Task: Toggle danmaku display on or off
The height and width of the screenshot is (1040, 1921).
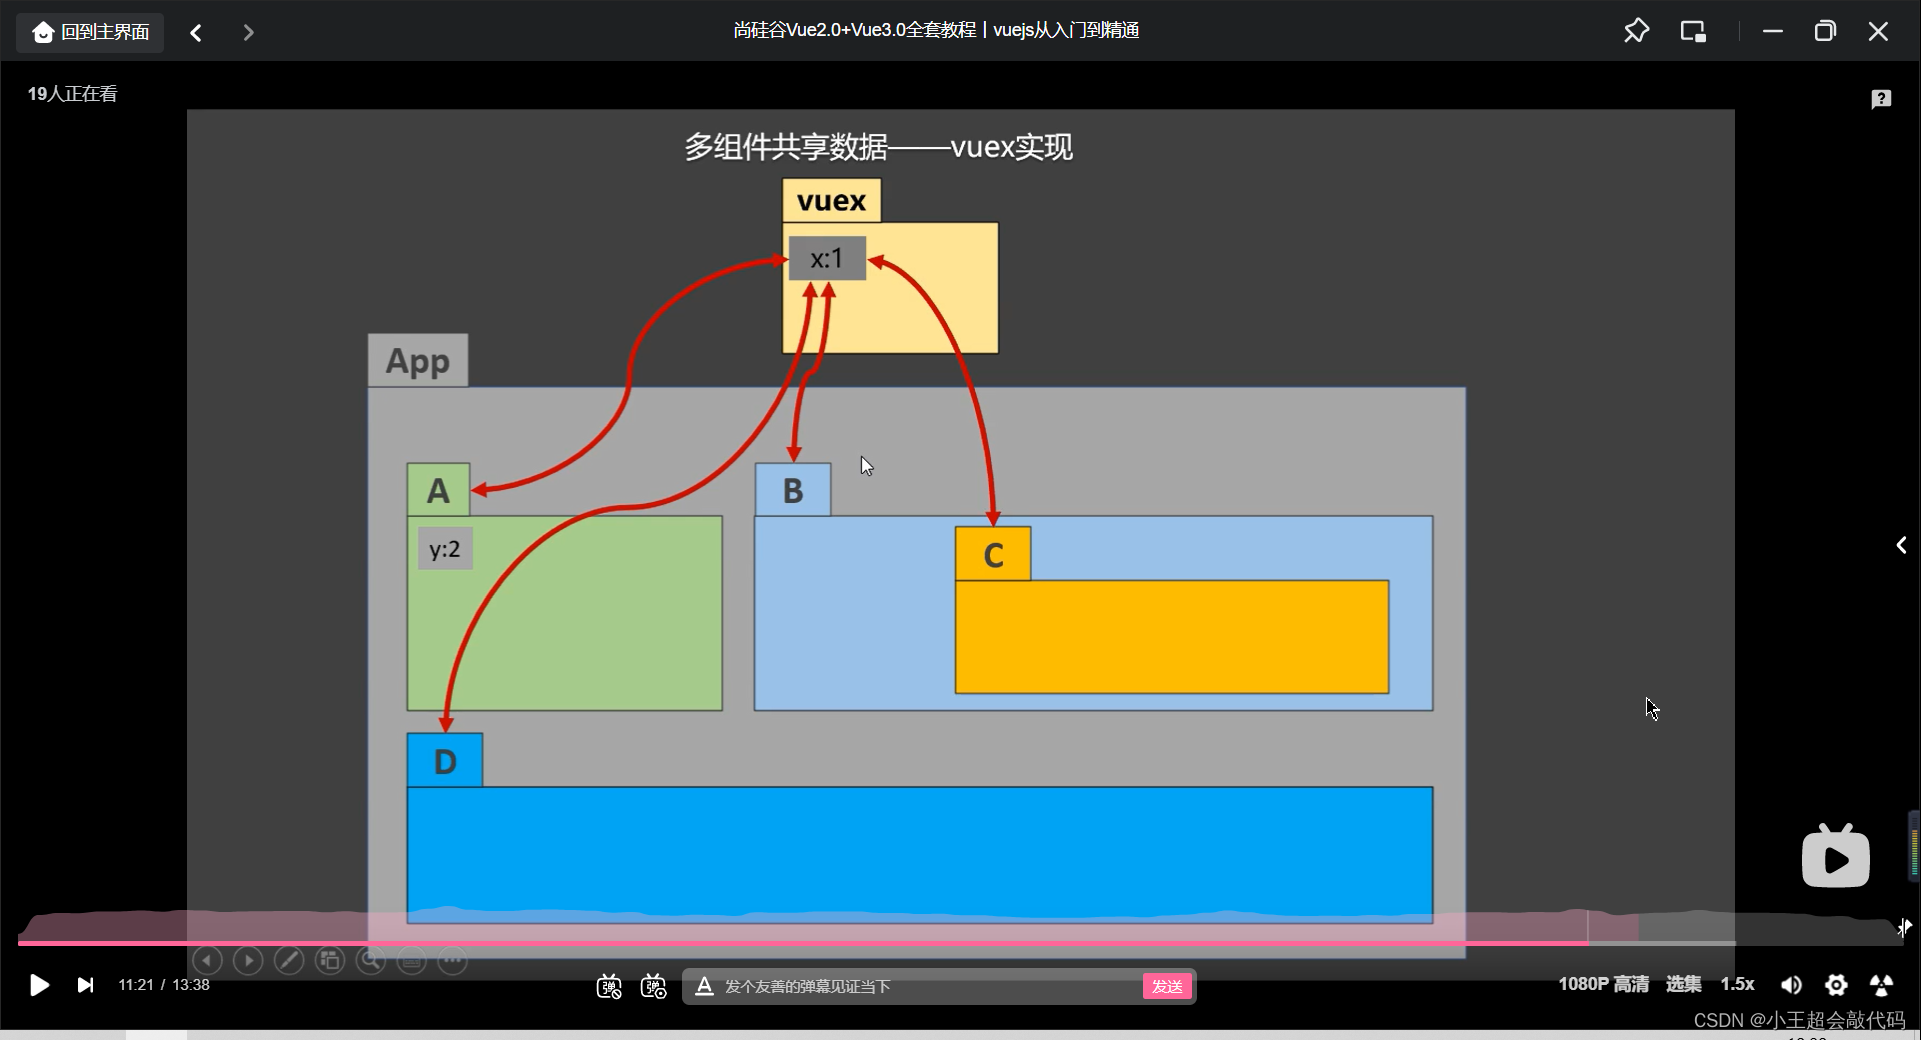Action: pyautogui.click(x=609, y=987)
